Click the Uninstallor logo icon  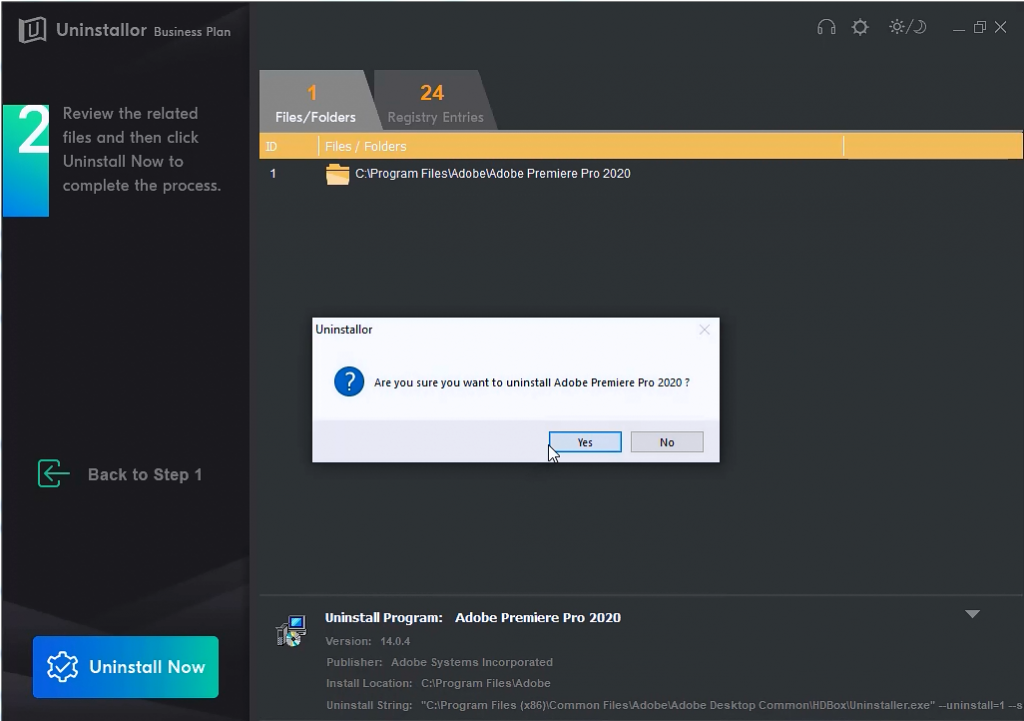click(x=32, y=30)
